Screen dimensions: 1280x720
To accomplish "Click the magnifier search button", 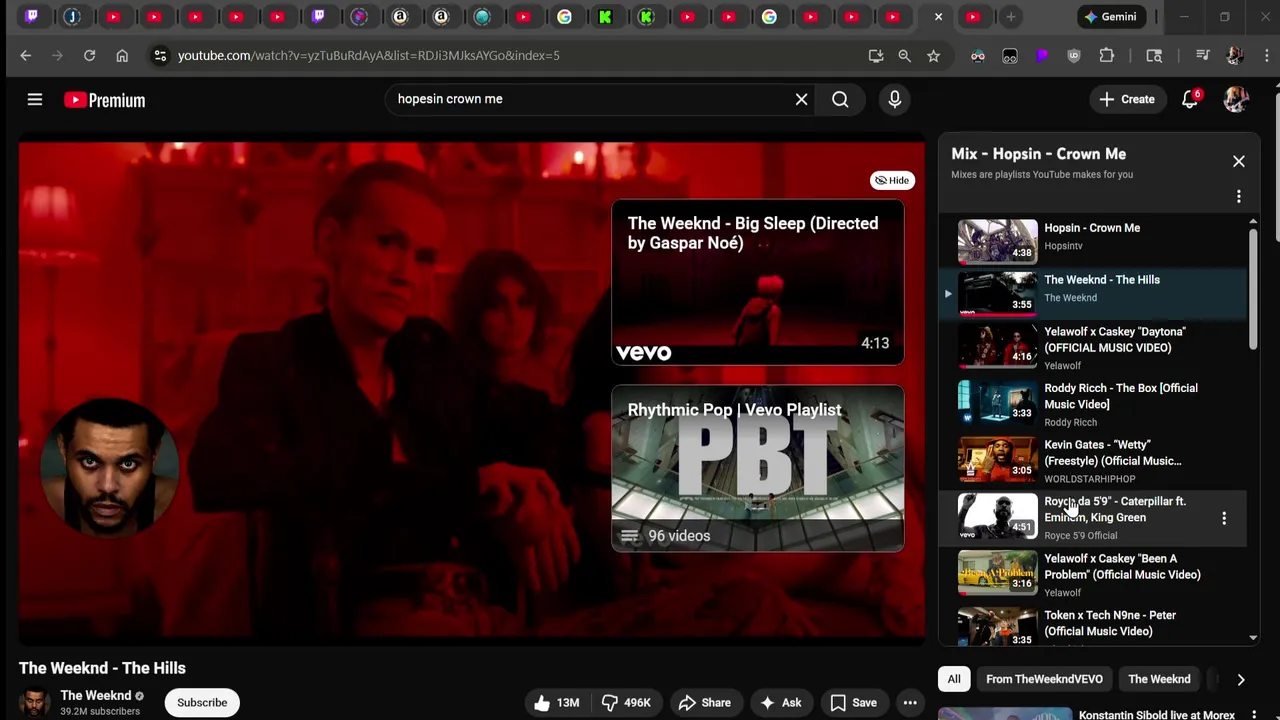I will tap(840, 99).
